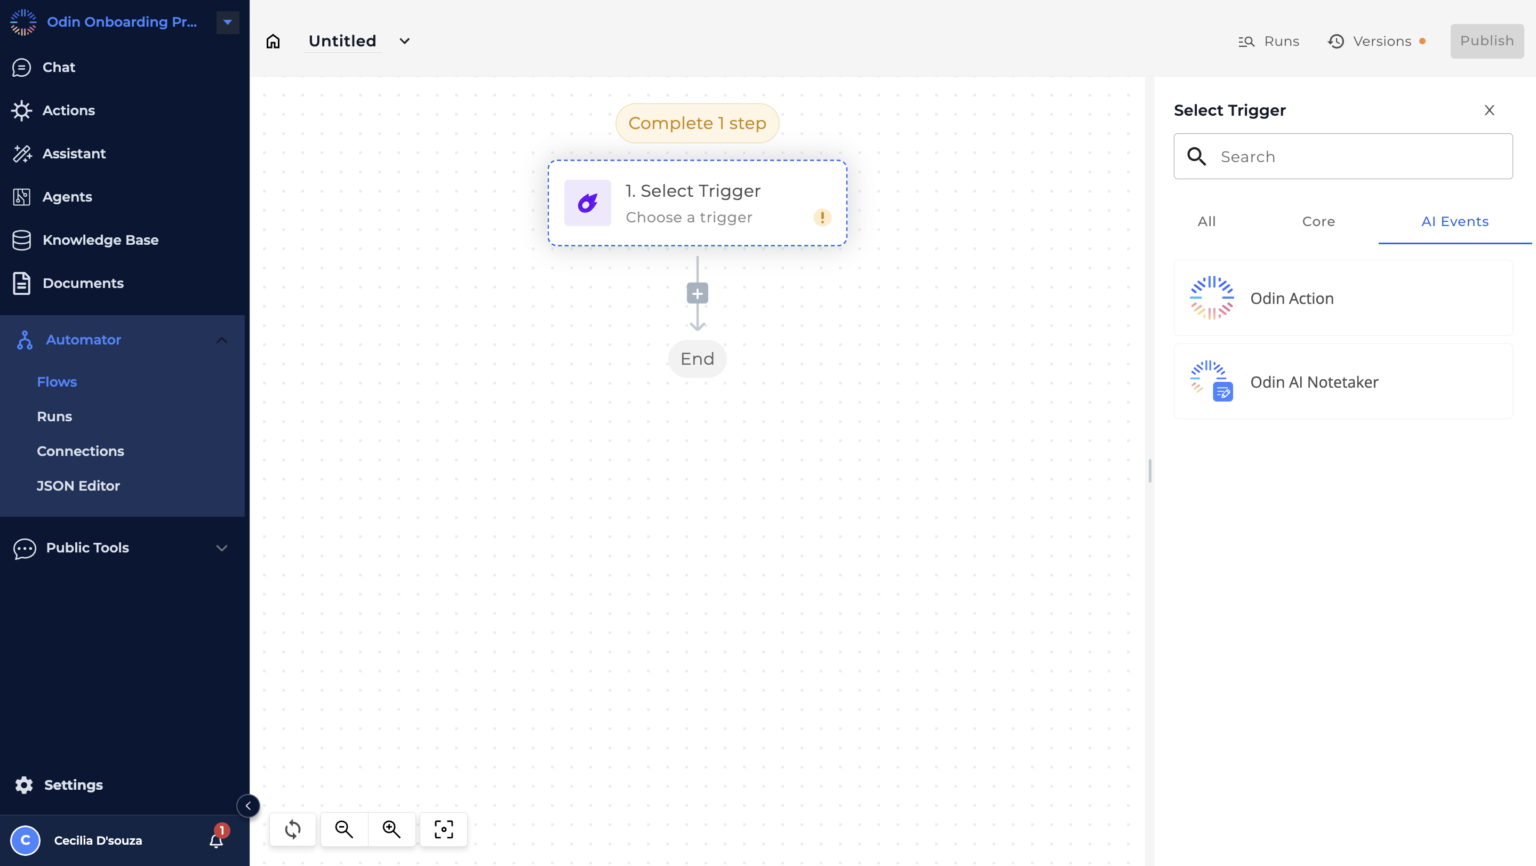Image resolution: width=1536 pixels, height=866 pixels.
Task: Click the home icon near Untitled
Action: pos(273,41)
